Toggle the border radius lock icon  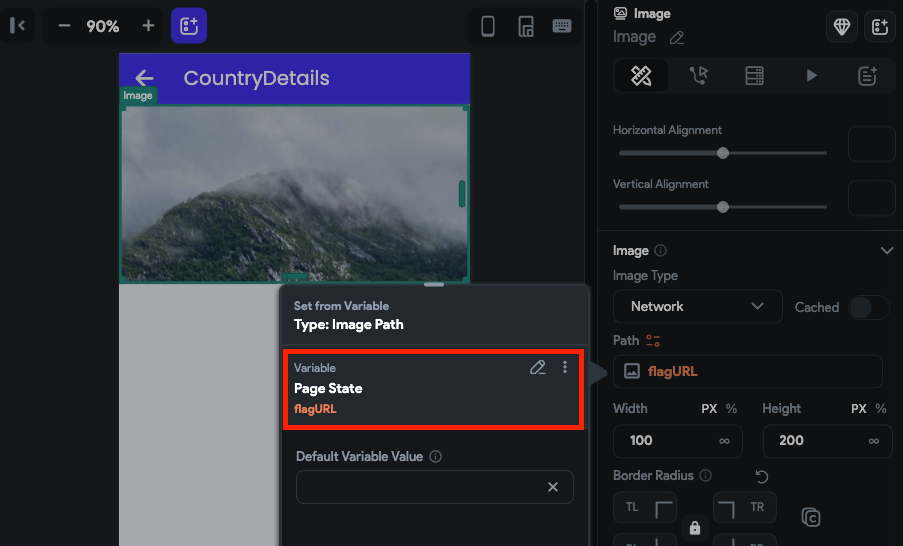click(x=695, y=528)
